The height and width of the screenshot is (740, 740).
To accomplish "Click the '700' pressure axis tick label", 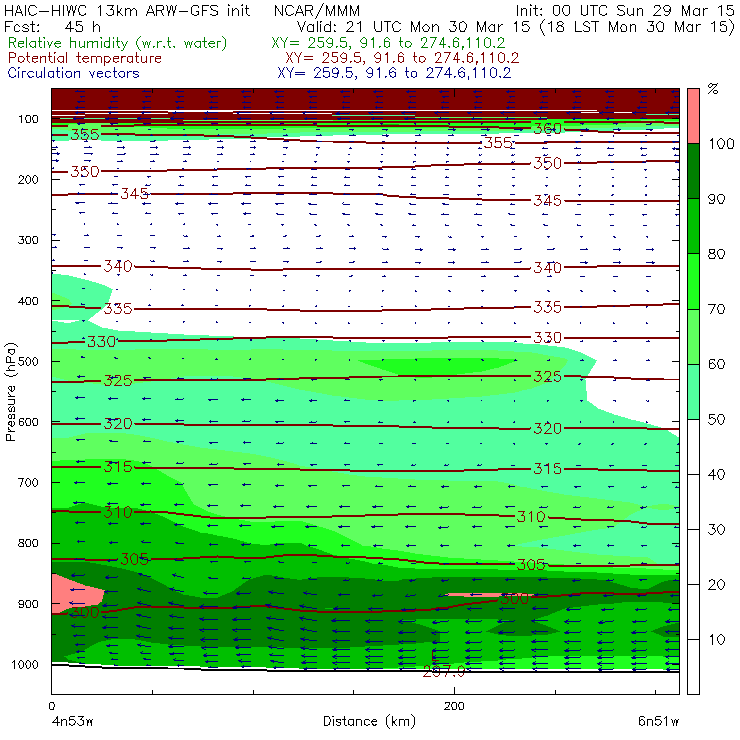I will [x=28, y=482].
